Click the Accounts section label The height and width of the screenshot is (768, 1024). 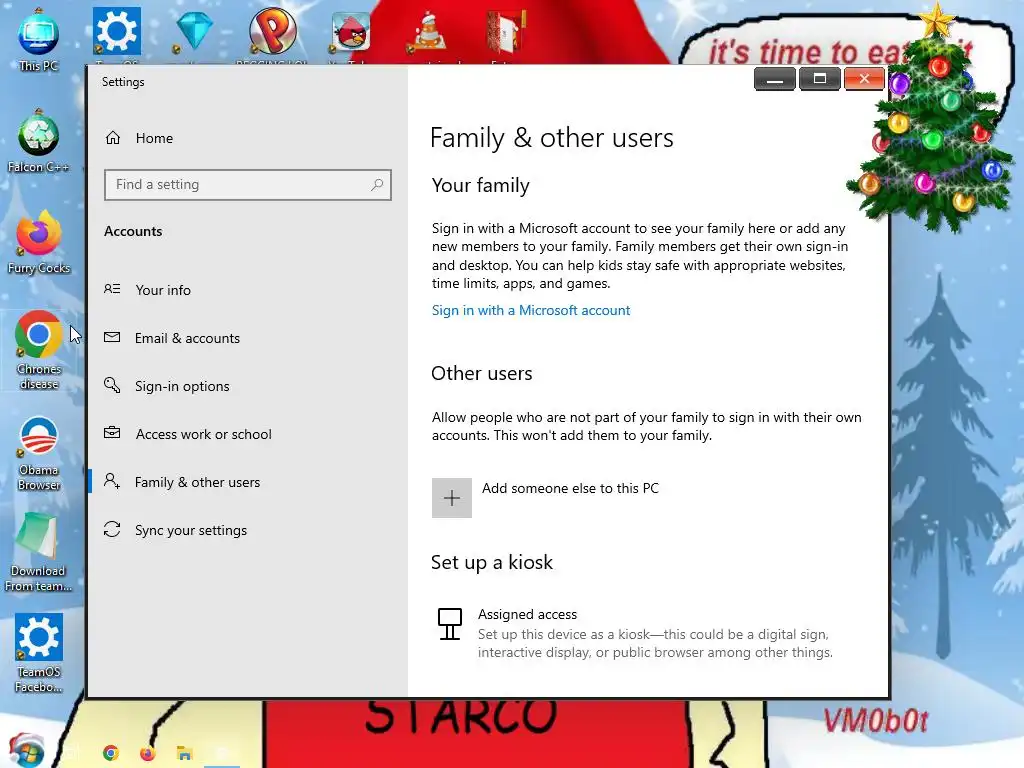[133, 231]
